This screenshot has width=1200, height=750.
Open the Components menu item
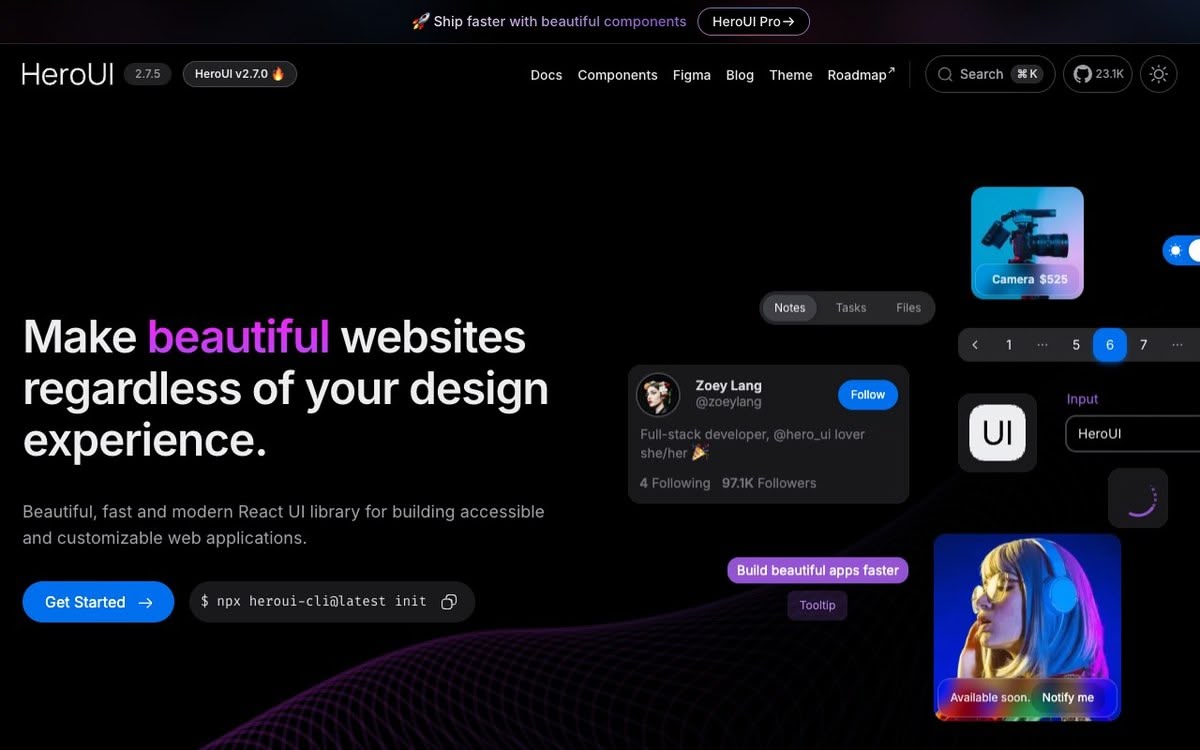(618, 75)
